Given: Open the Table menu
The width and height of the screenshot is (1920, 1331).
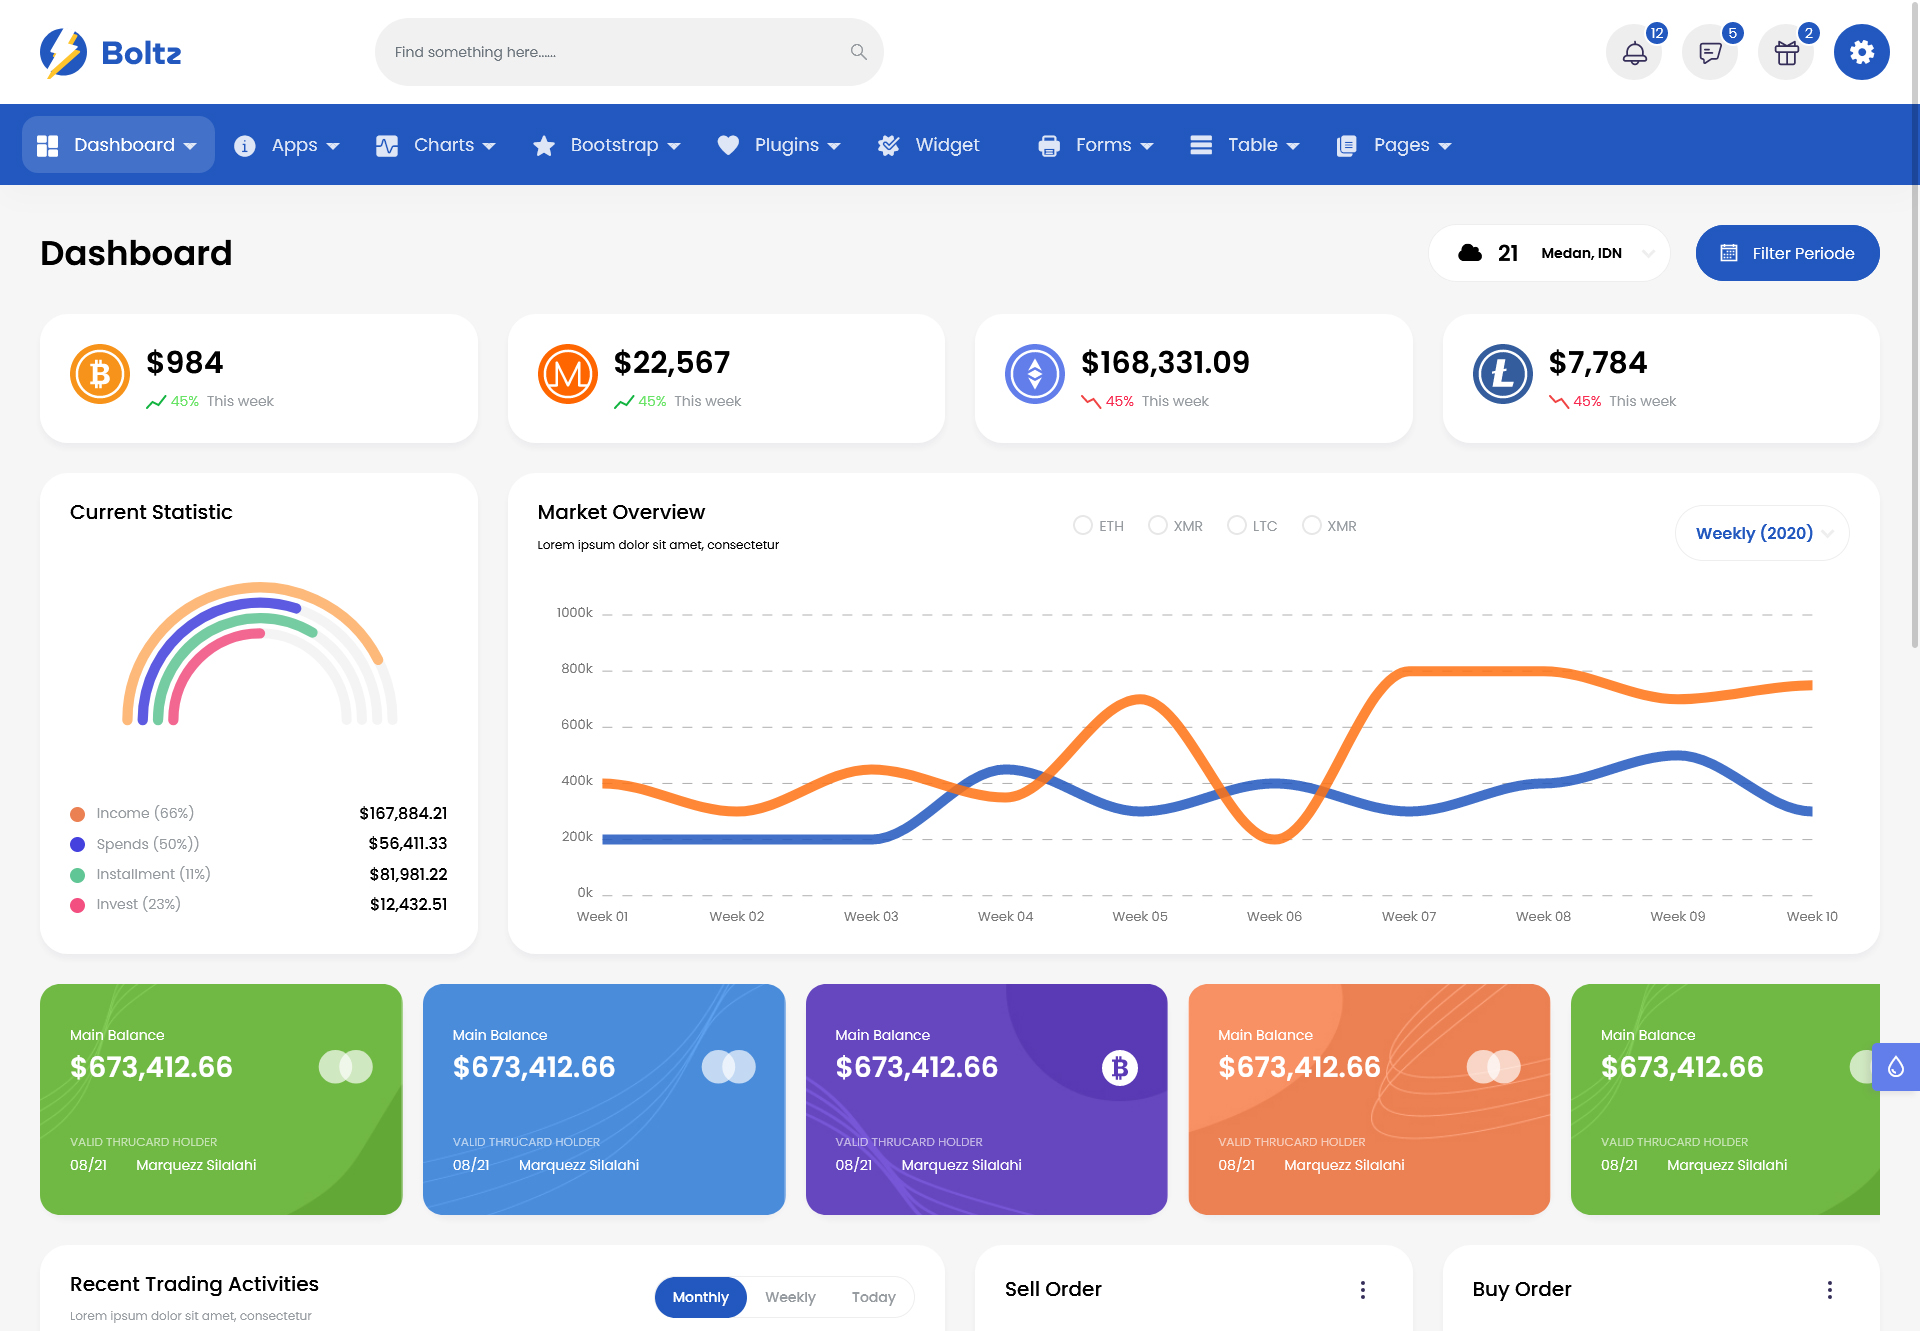Looking at the screenshot, I should coord(1245,145).
